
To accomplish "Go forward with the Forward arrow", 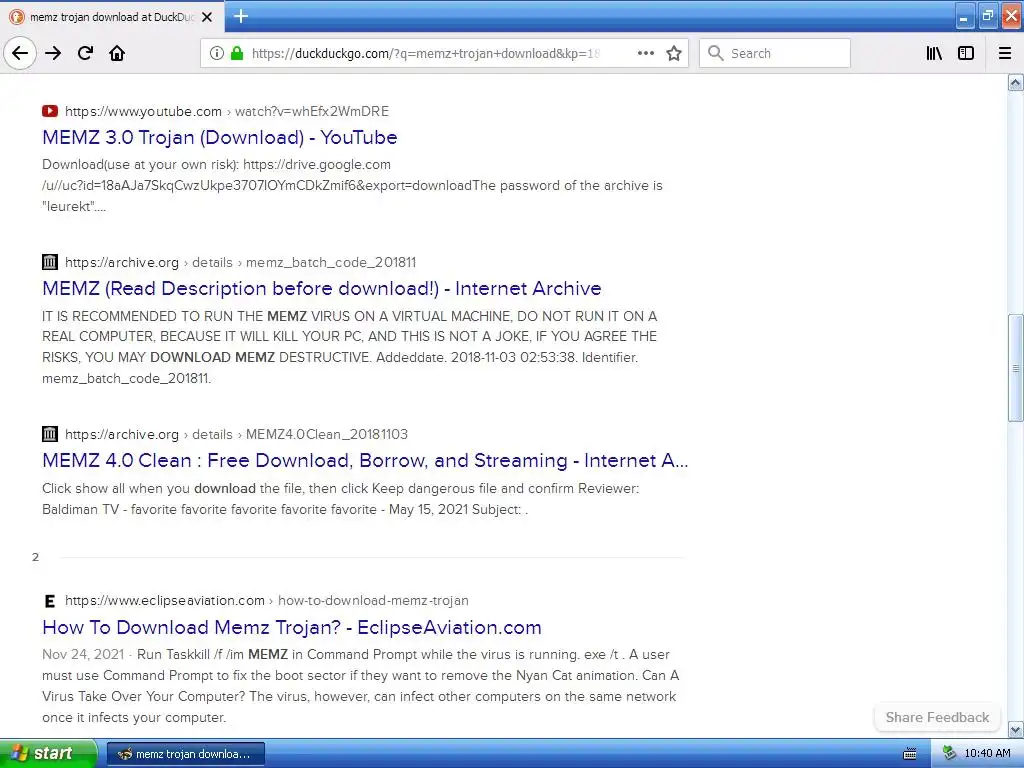I will click(x=53, y=53).
